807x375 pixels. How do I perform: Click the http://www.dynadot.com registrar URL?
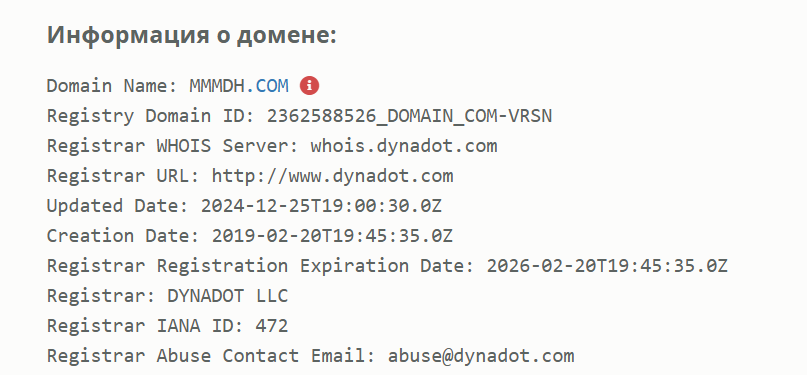pos(332,176)
